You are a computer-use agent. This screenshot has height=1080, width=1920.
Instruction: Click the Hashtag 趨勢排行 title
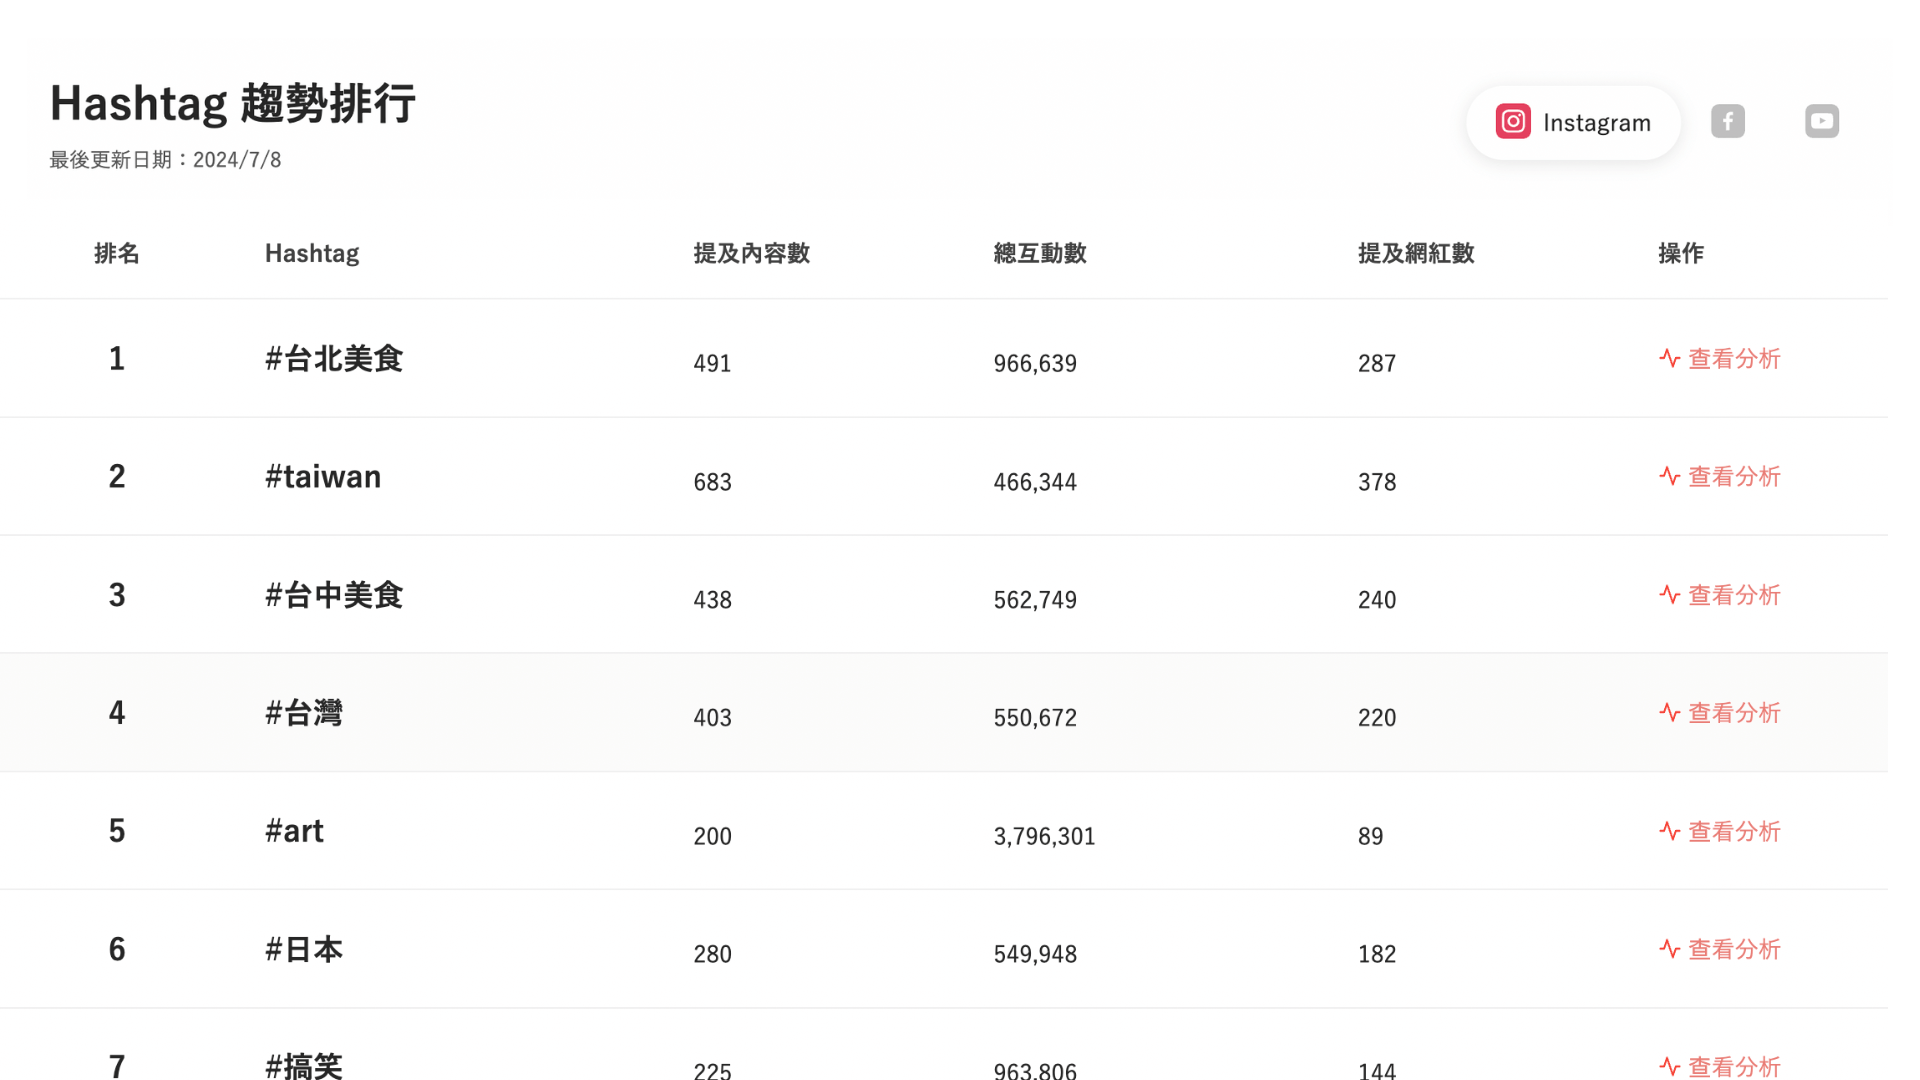(x=232, y=103)
